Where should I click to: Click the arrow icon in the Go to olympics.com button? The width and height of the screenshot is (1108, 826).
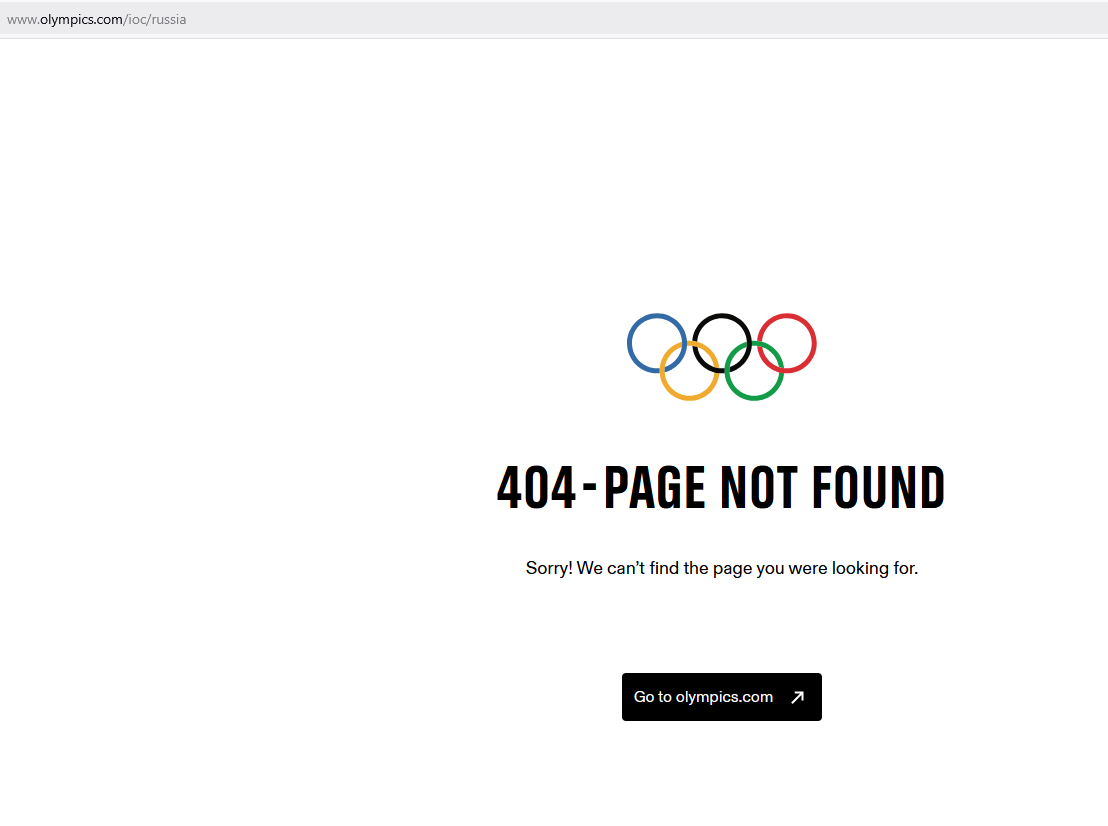798,697
